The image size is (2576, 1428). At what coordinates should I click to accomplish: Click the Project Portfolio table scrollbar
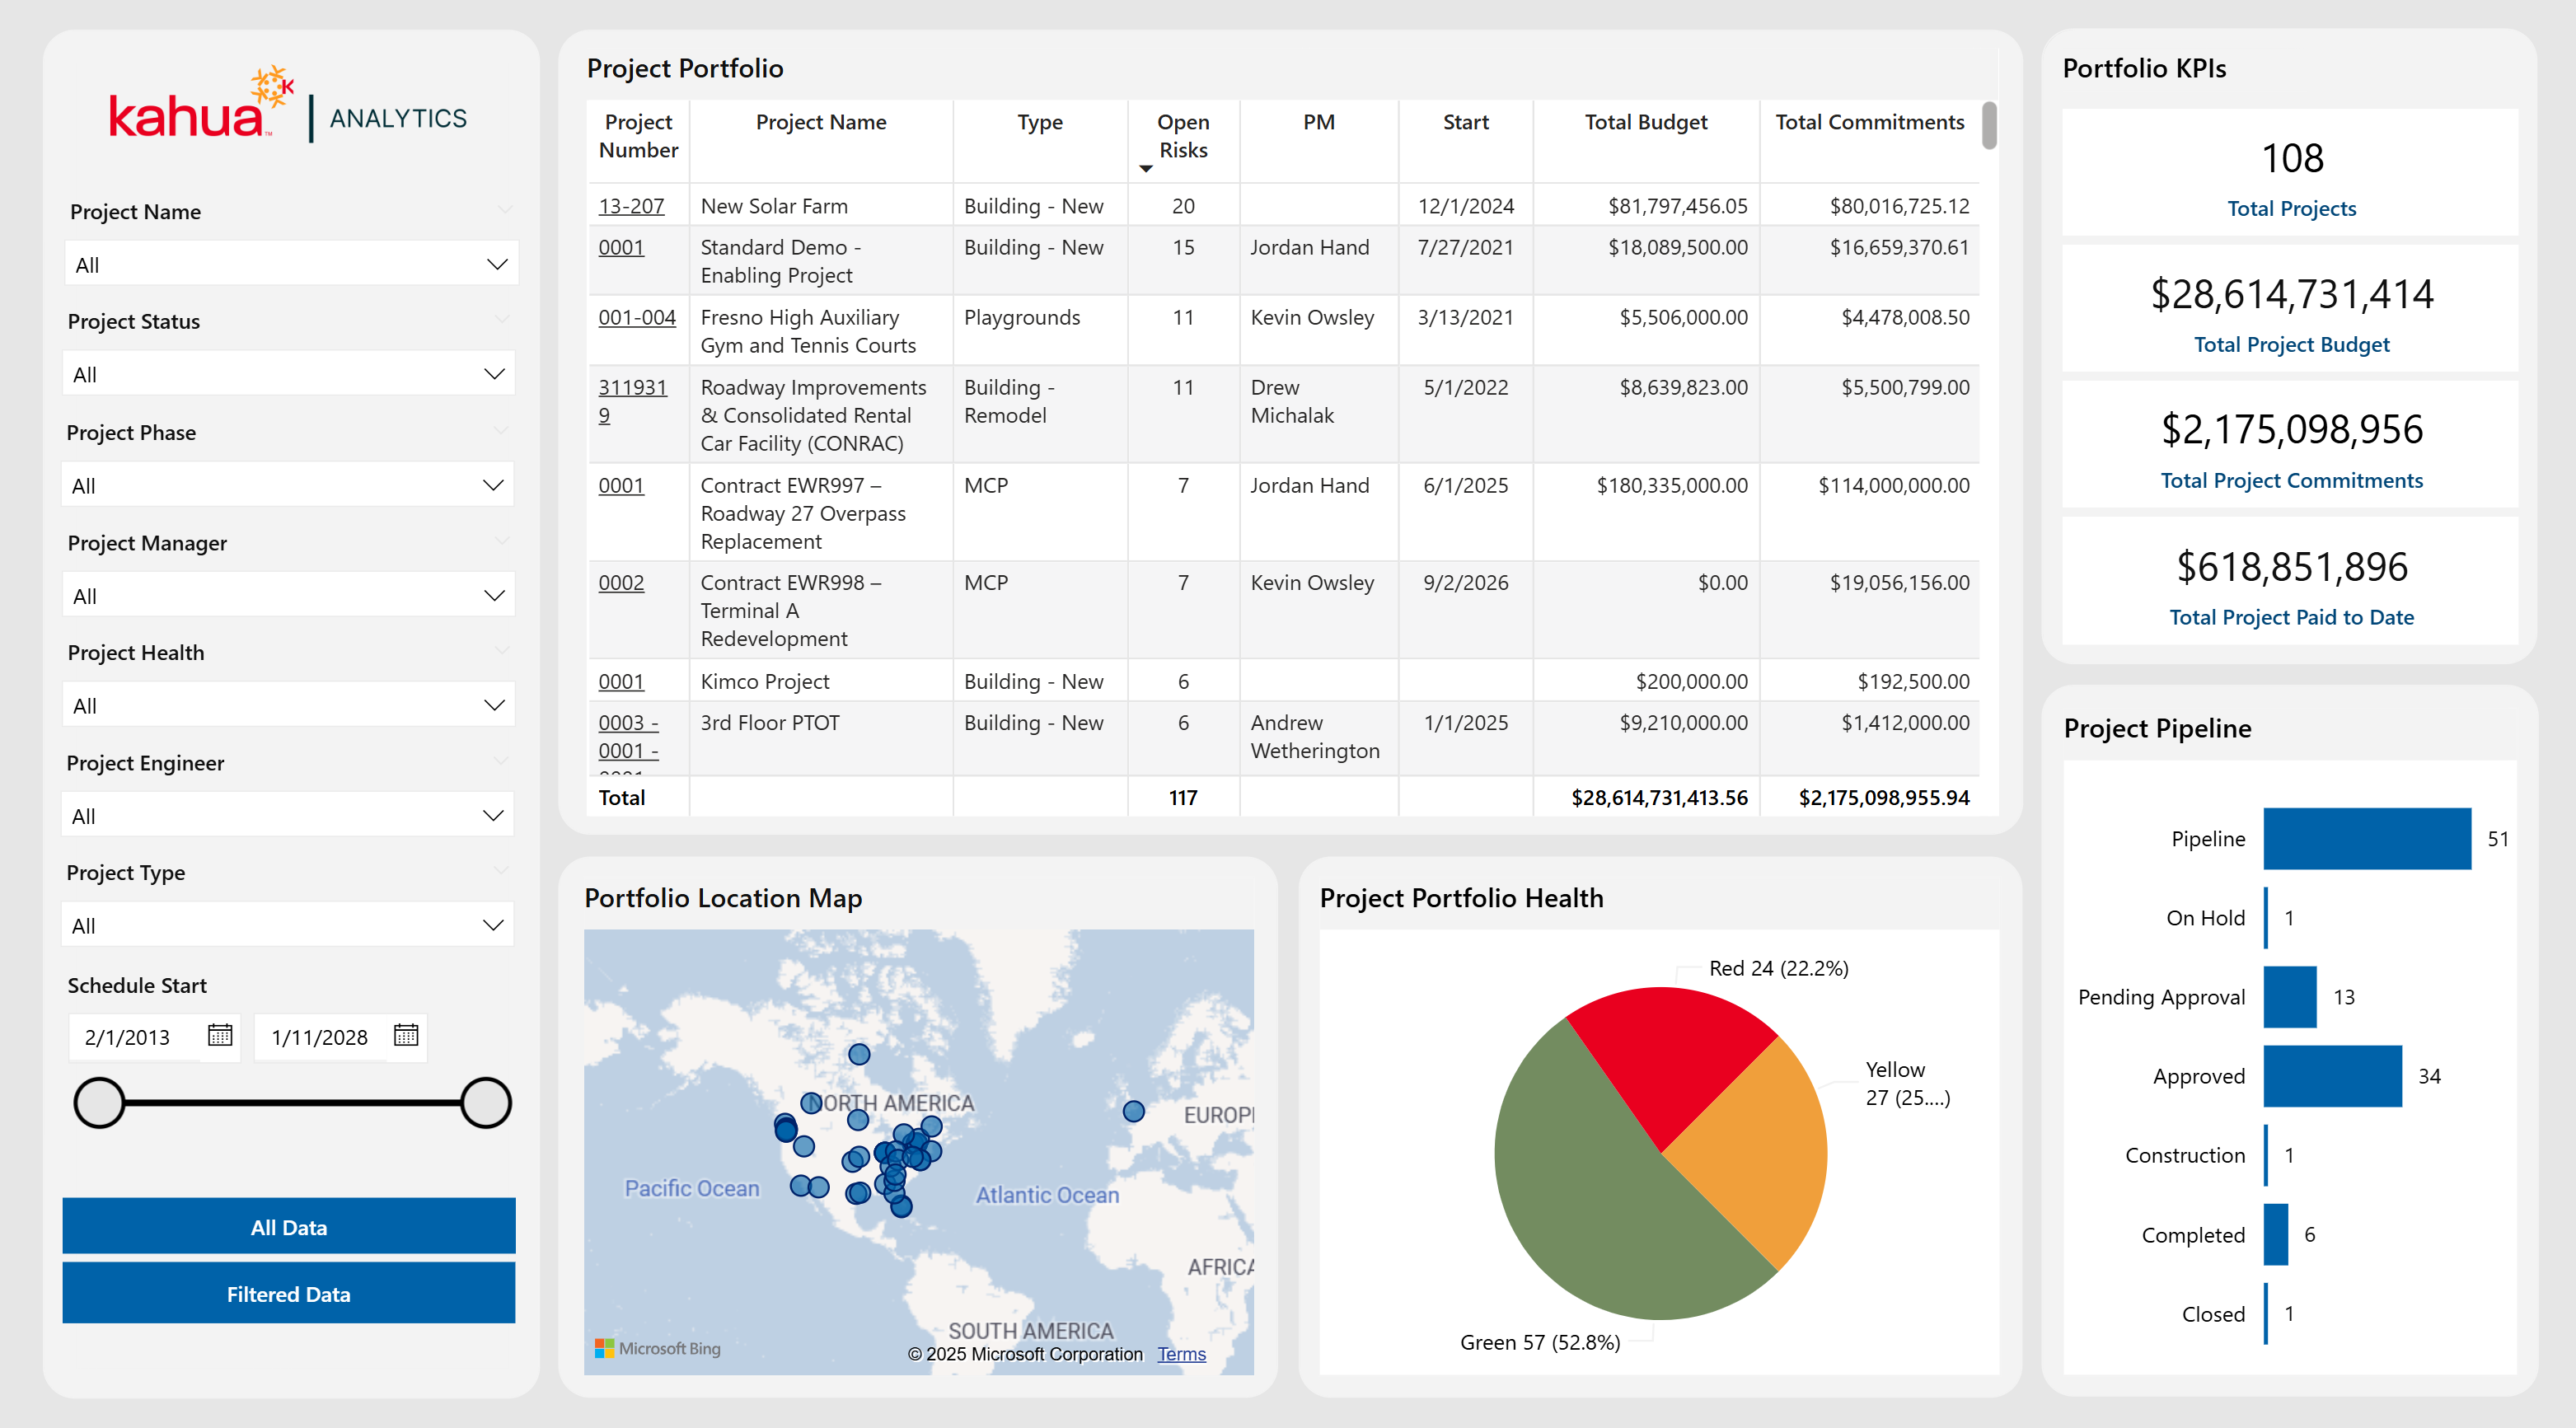point(1989,126)
